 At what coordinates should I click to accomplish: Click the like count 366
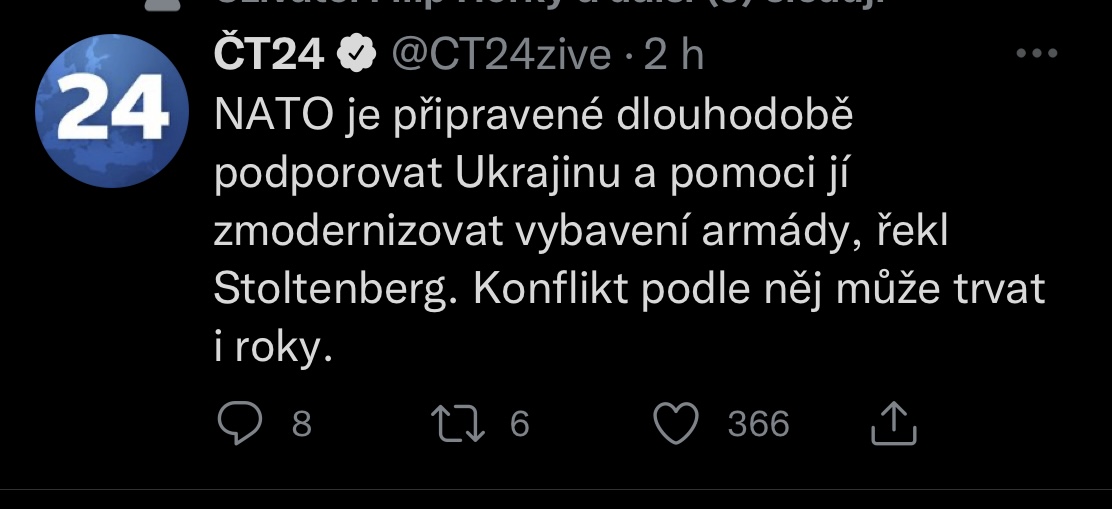pos(758,425)
